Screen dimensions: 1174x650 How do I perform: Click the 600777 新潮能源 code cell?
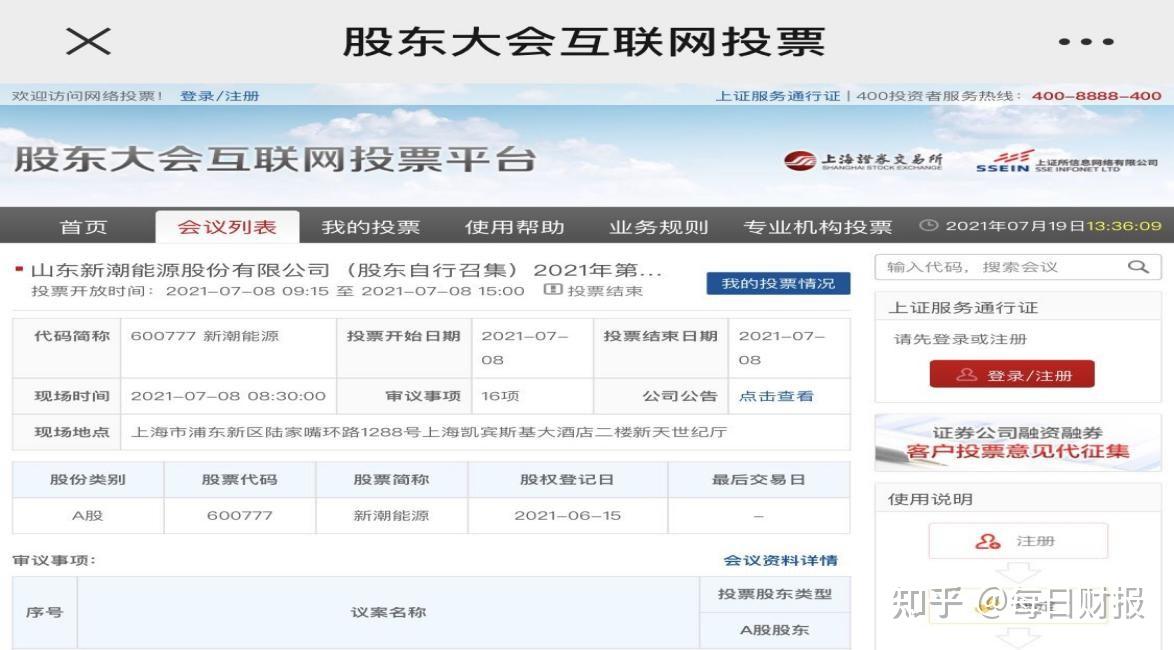pos(228,348)
